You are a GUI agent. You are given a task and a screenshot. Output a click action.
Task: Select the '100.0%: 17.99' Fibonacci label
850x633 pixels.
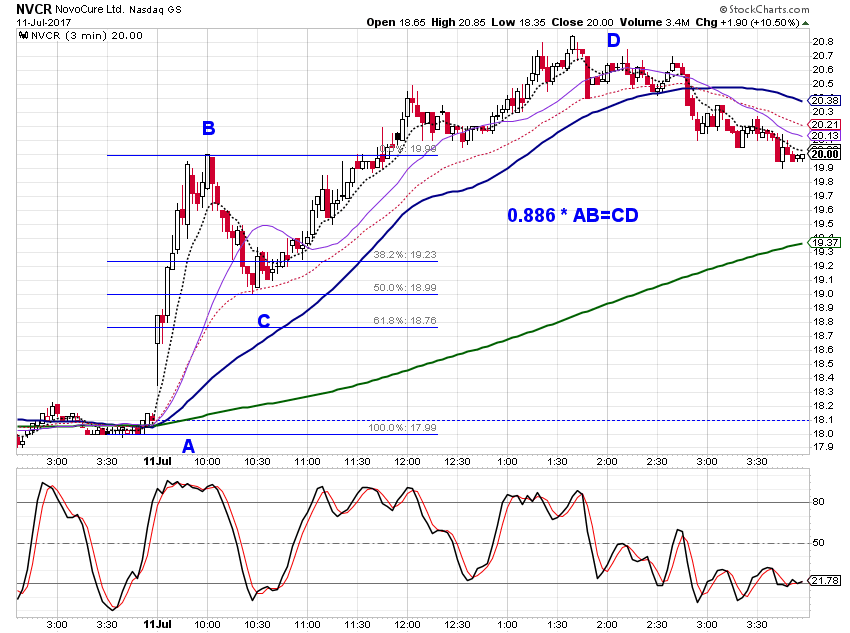[402, 428]
